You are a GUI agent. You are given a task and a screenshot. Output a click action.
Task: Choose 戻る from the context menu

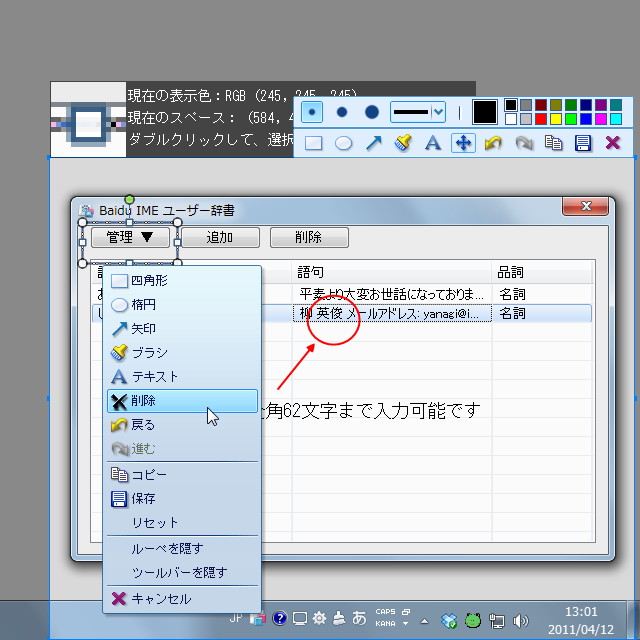tap(182, 425)
